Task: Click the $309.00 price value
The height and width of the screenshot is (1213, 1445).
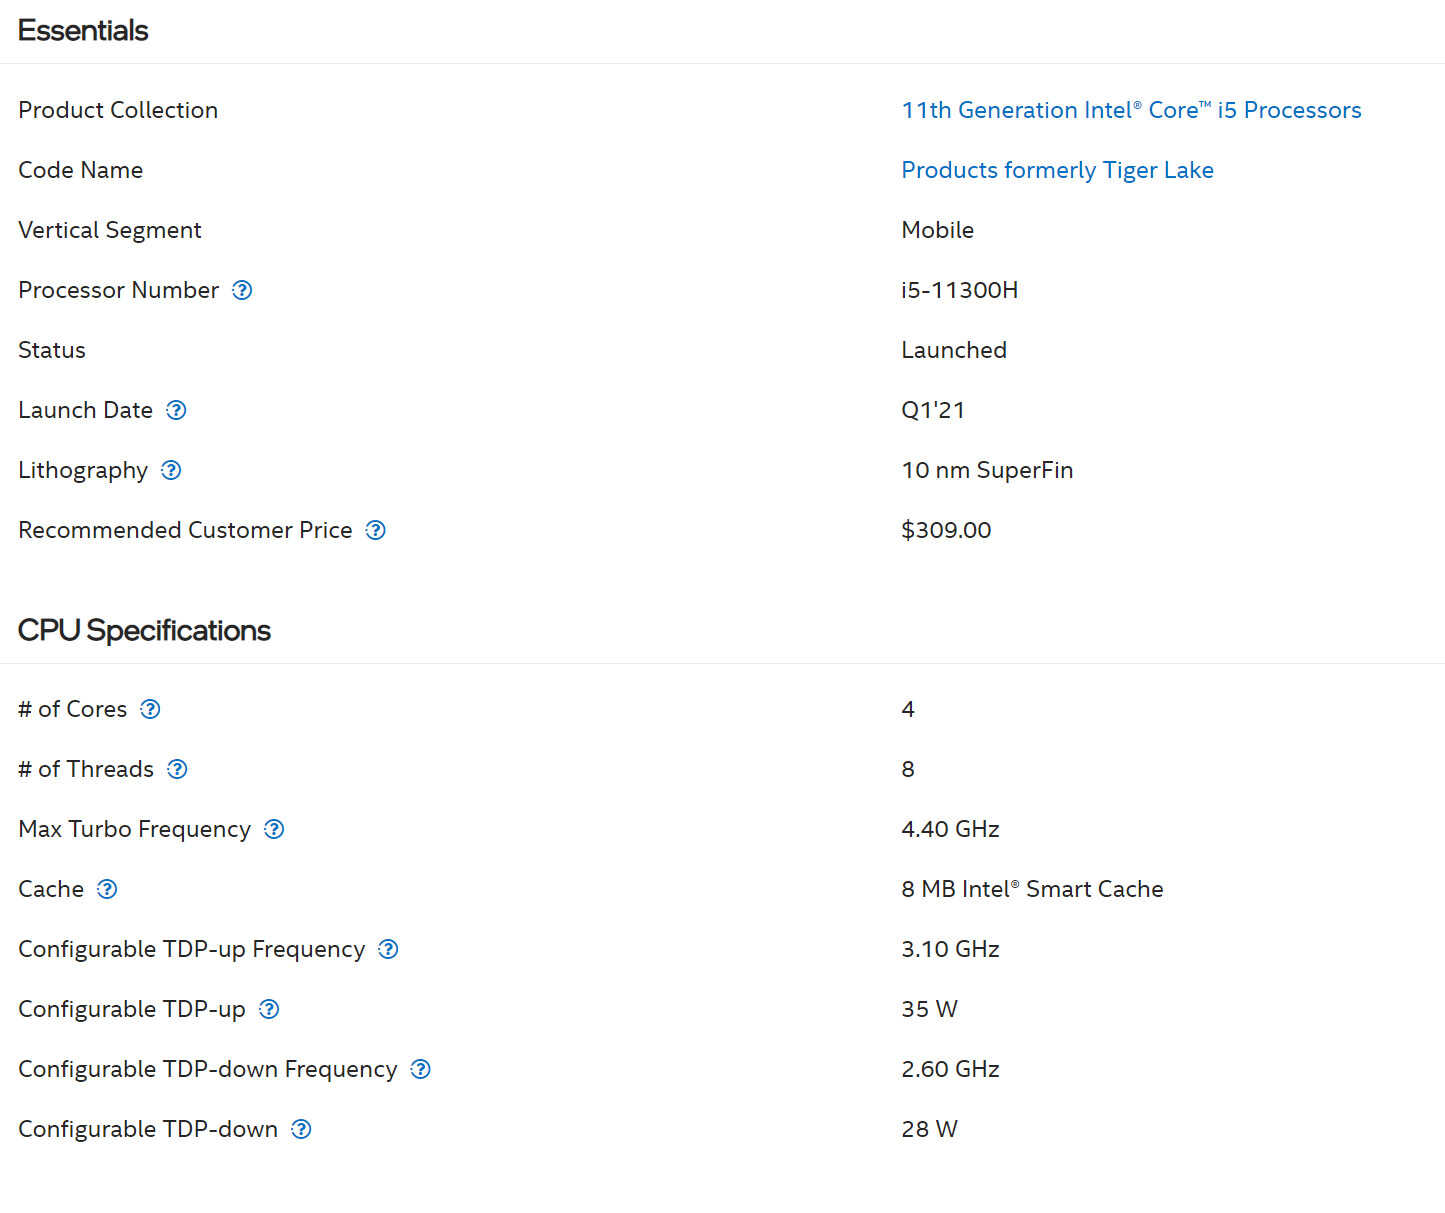Action: 946,530
